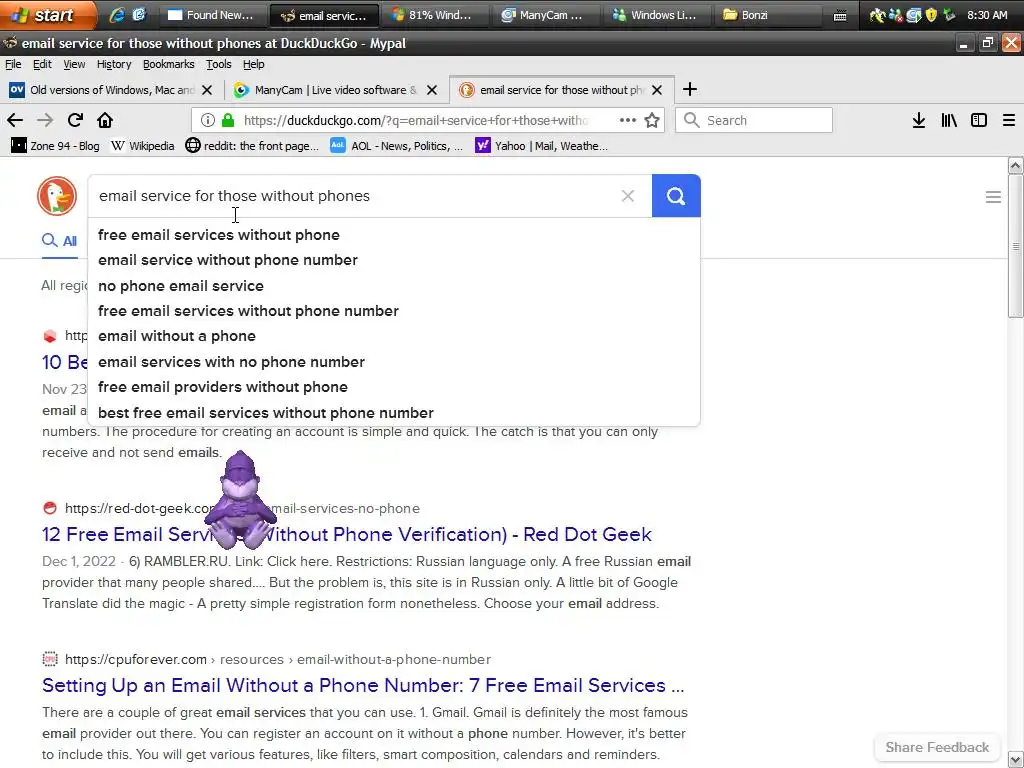Click the address bar URL
Image resolution: width=1024 pixels, height=768 pixels.
click(x=415, y=120)
